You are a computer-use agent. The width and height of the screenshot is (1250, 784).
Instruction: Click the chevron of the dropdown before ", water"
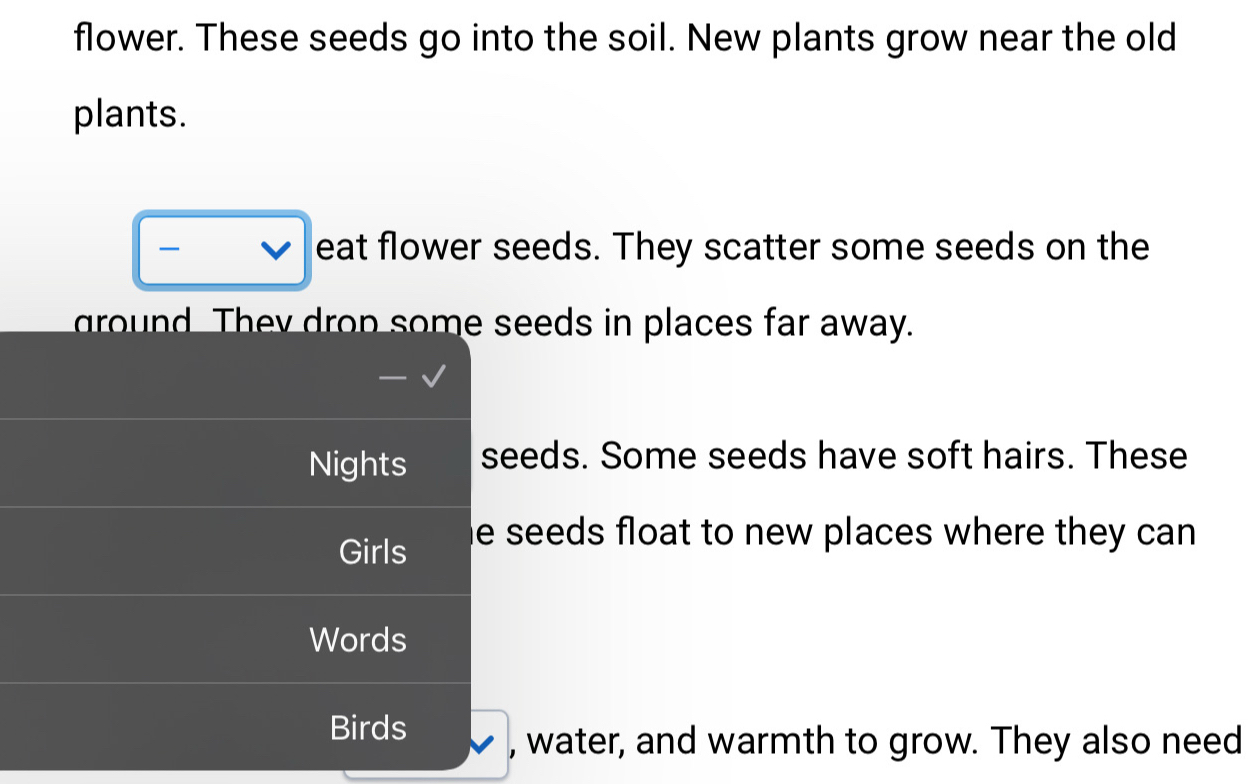click(486, 743)
